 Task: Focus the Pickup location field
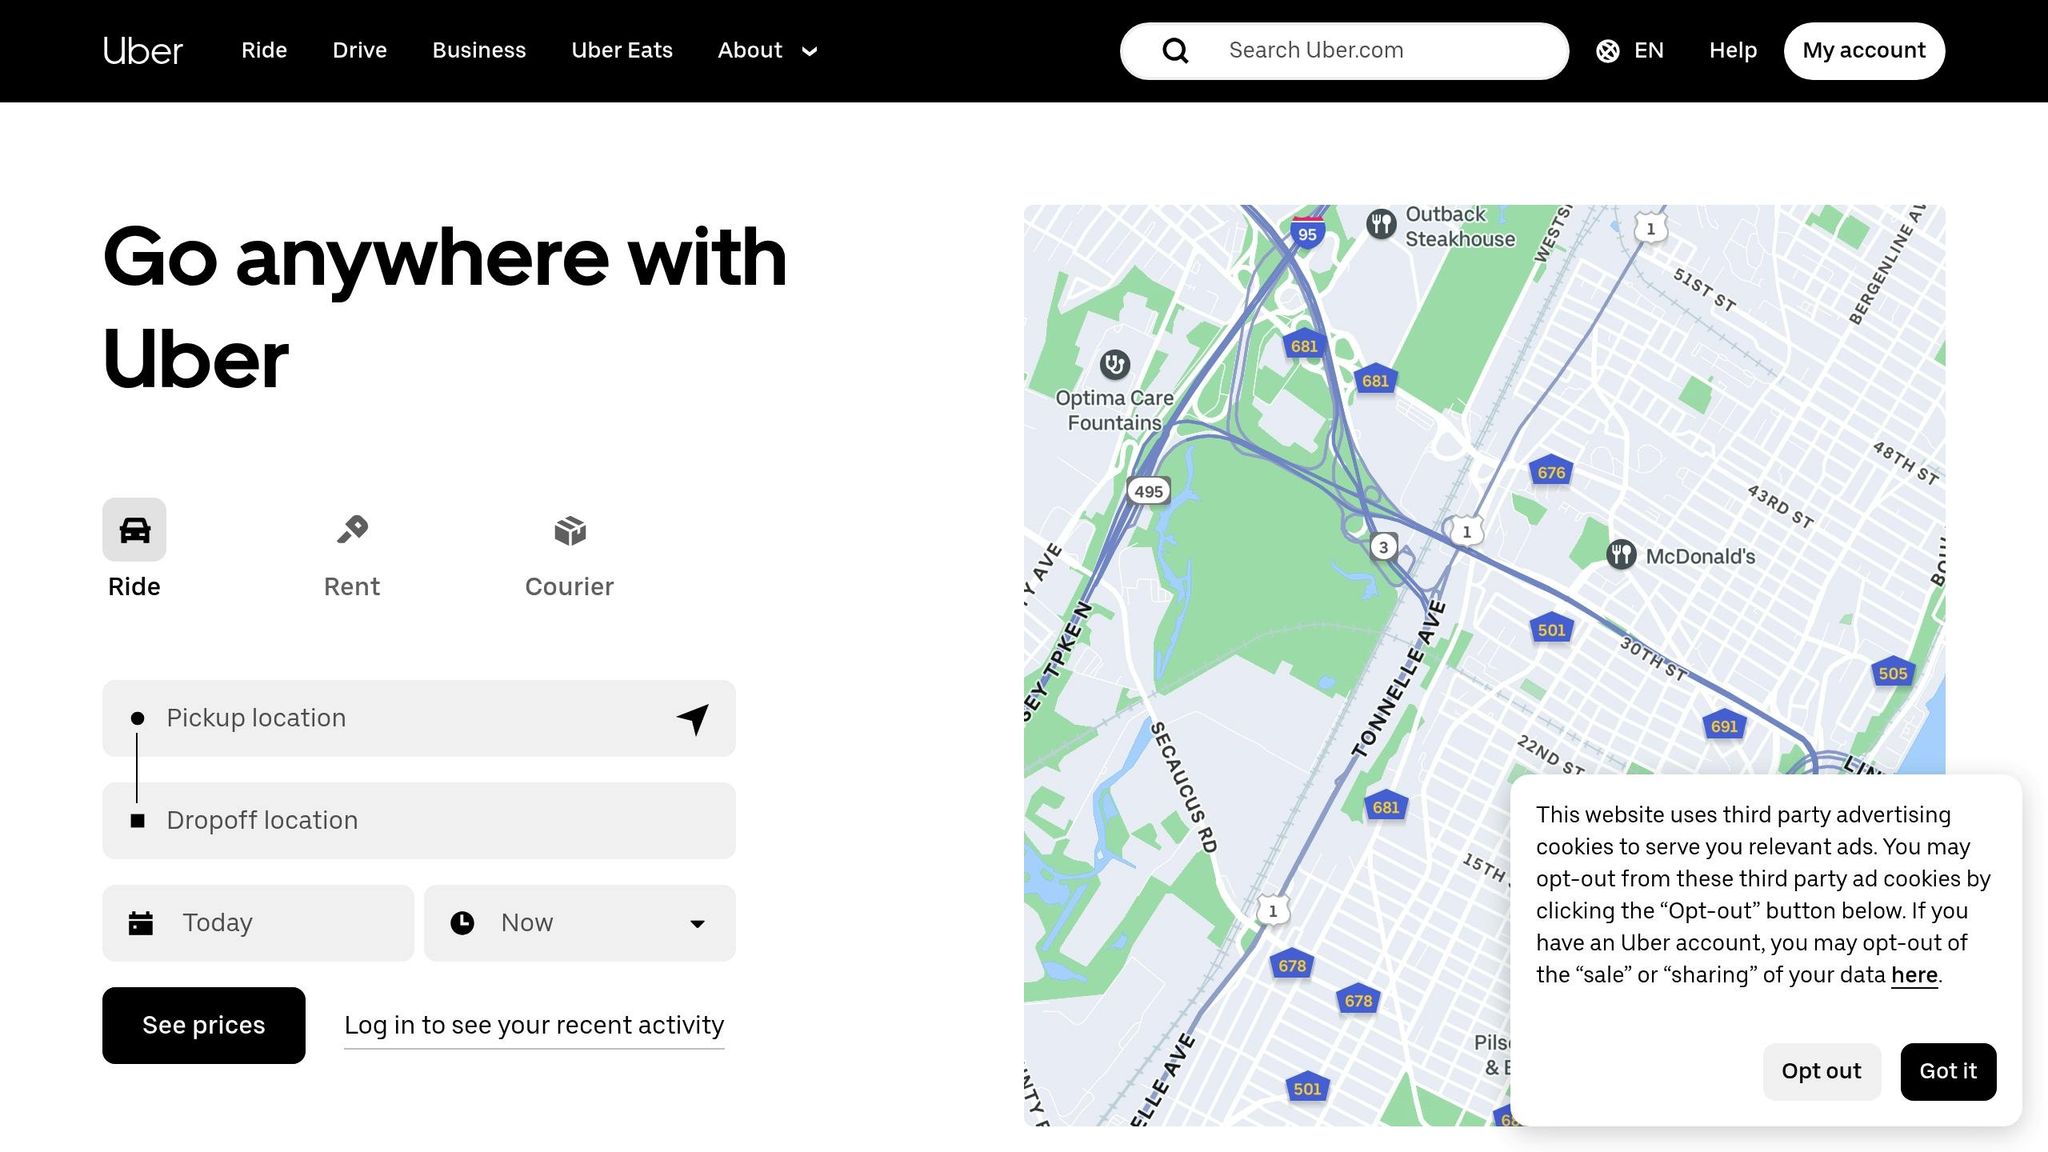point(419,718)
